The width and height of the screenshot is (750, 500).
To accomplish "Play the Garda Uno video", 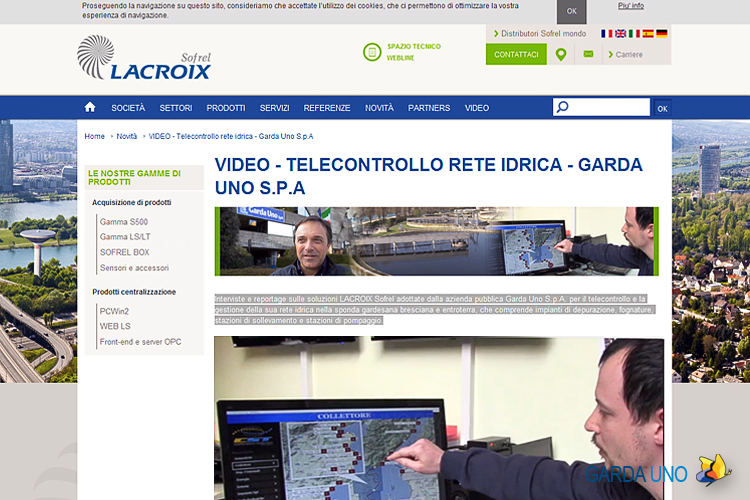I will (x=439, y=418).
